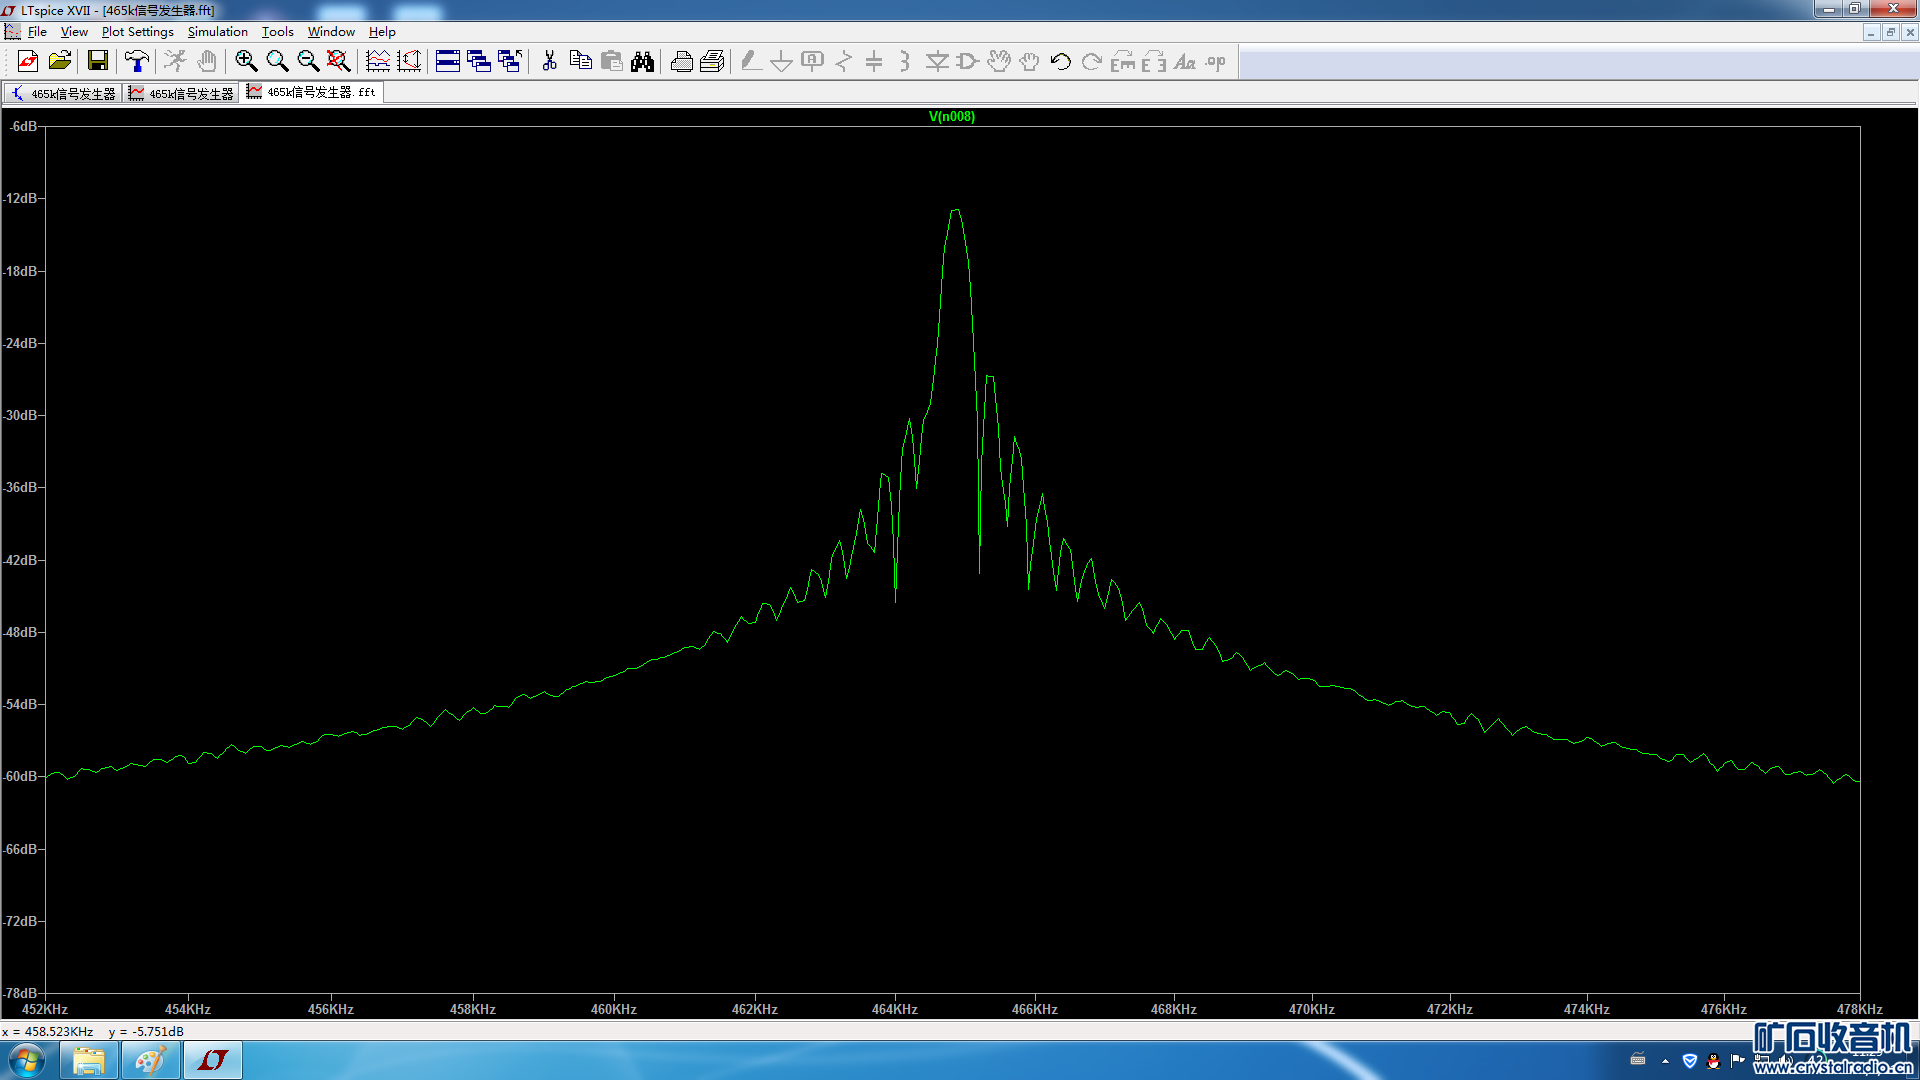This screenshot has width=1920, height=1080.
Task: Click the -78dB vertical axis label
Action: pyautogui.click(x=21, y=993)
